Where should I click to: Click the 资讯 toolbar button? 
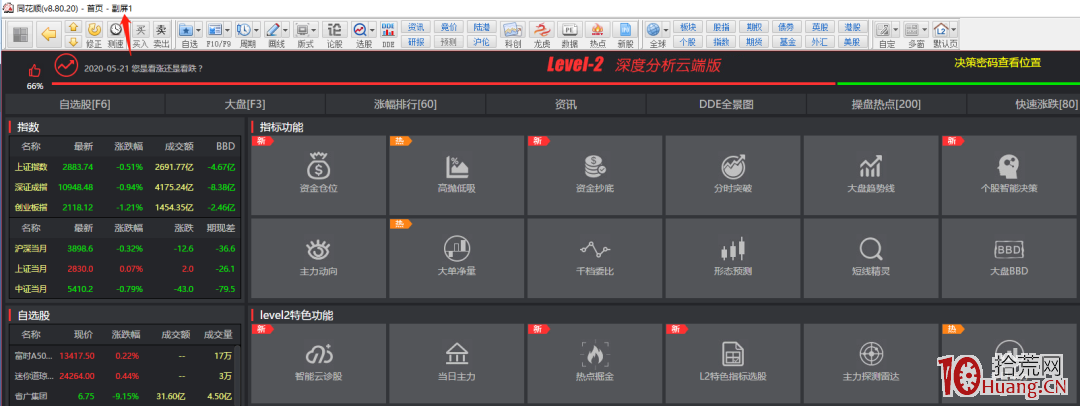[x=416, y=27]
